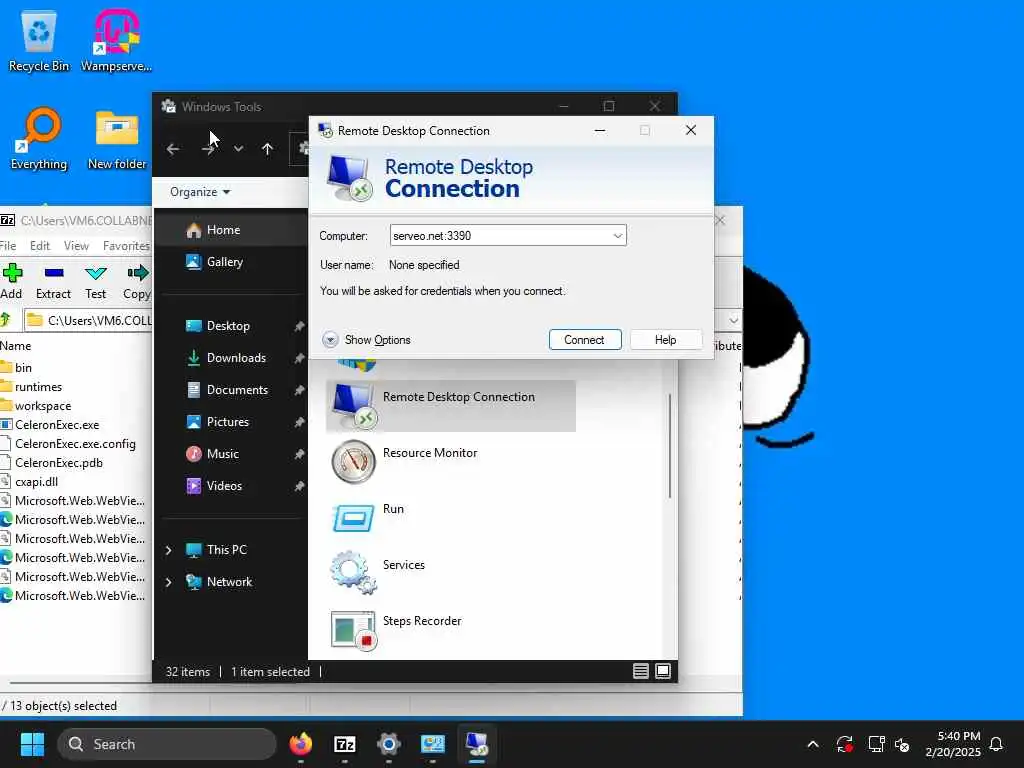Open Firefox from the taskbar
1024x768 pixels.
click(300, 744)
